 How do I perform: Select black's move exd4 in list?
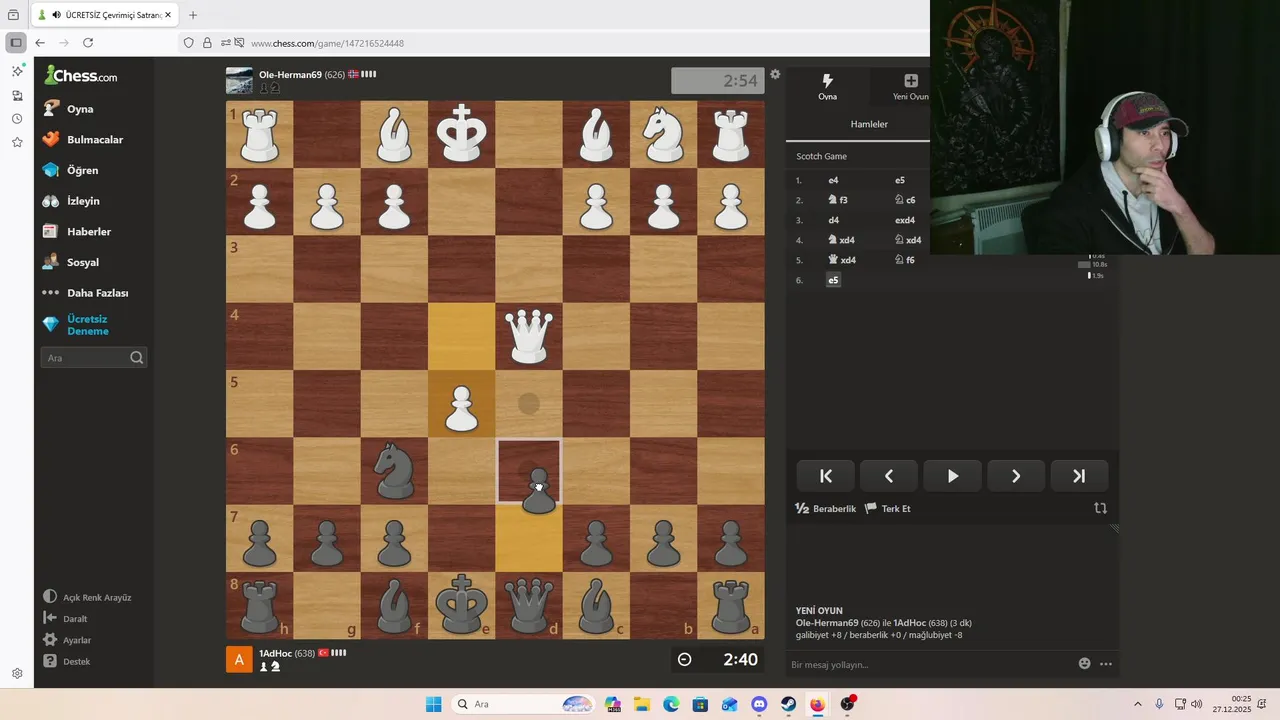tap(905, 220)
